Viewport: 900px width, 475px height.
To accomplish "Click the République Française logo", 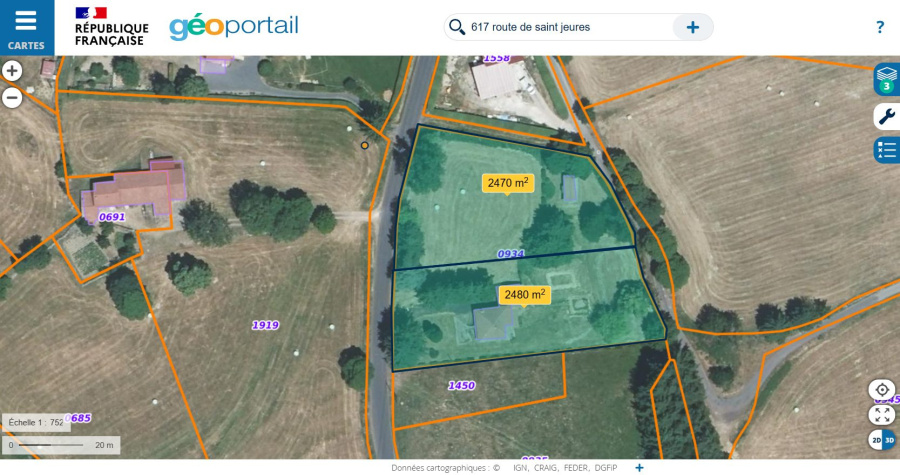I will (111, 27).
